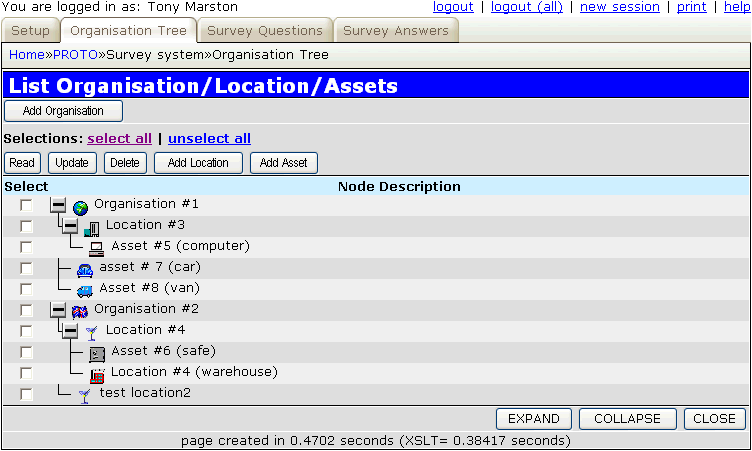Click the van icon for Asset #8
Image resolution: width=752 pixels, height=451 pixels.
[x=85, y=289]
